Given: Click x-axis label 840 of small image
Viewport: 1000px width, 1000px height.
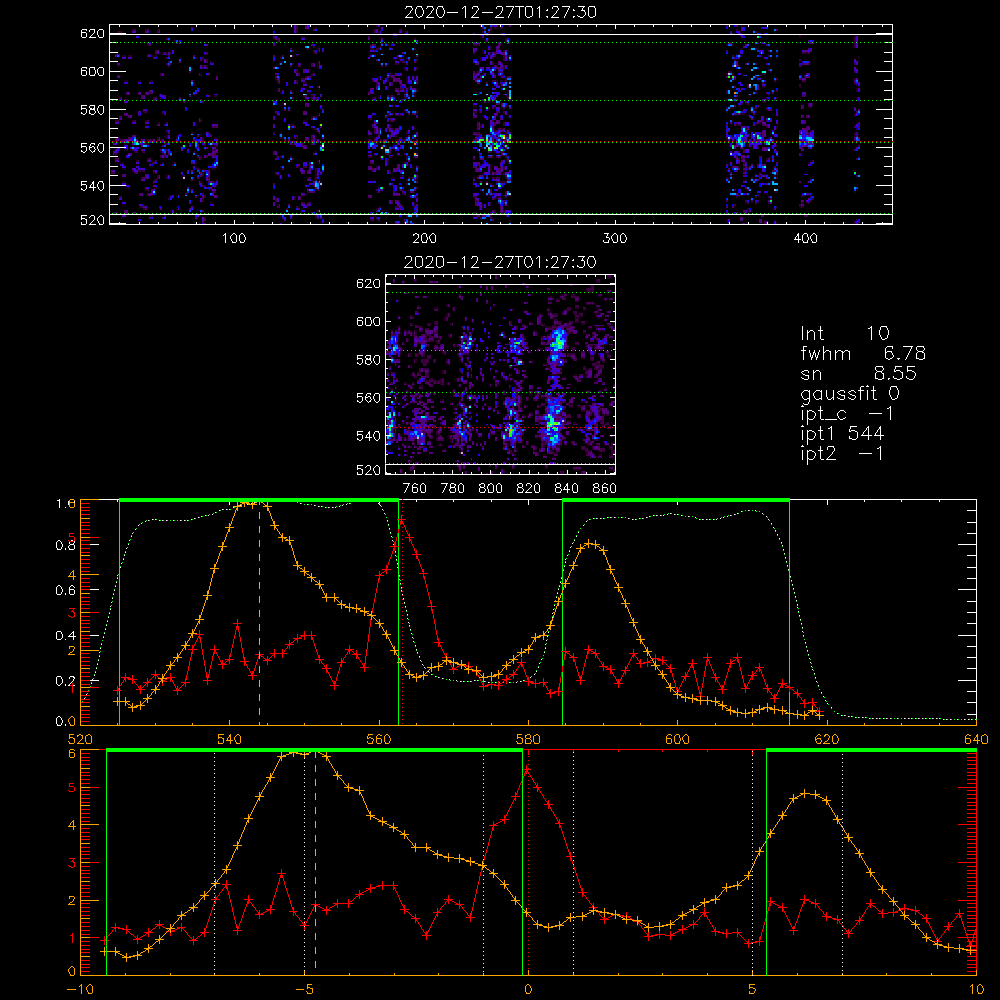Looking at the screenshot, I should pos(566,489).
